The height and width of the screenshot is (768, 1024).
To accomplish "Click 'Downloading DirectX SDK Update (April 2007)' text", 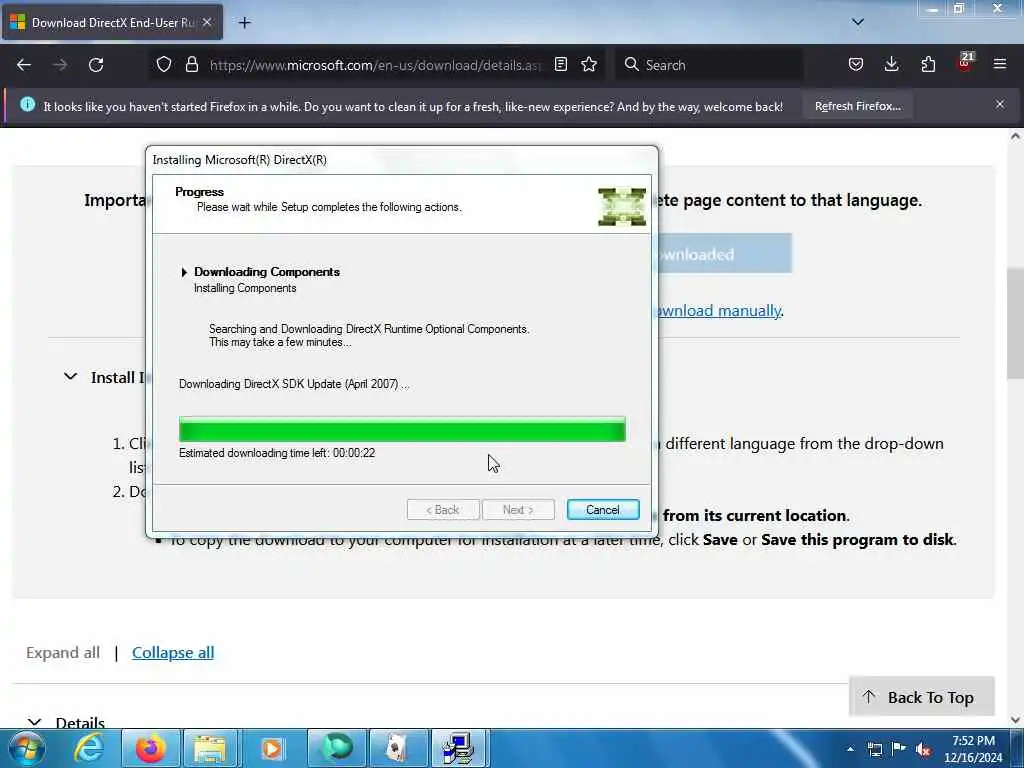I will [x=294, y=384].
